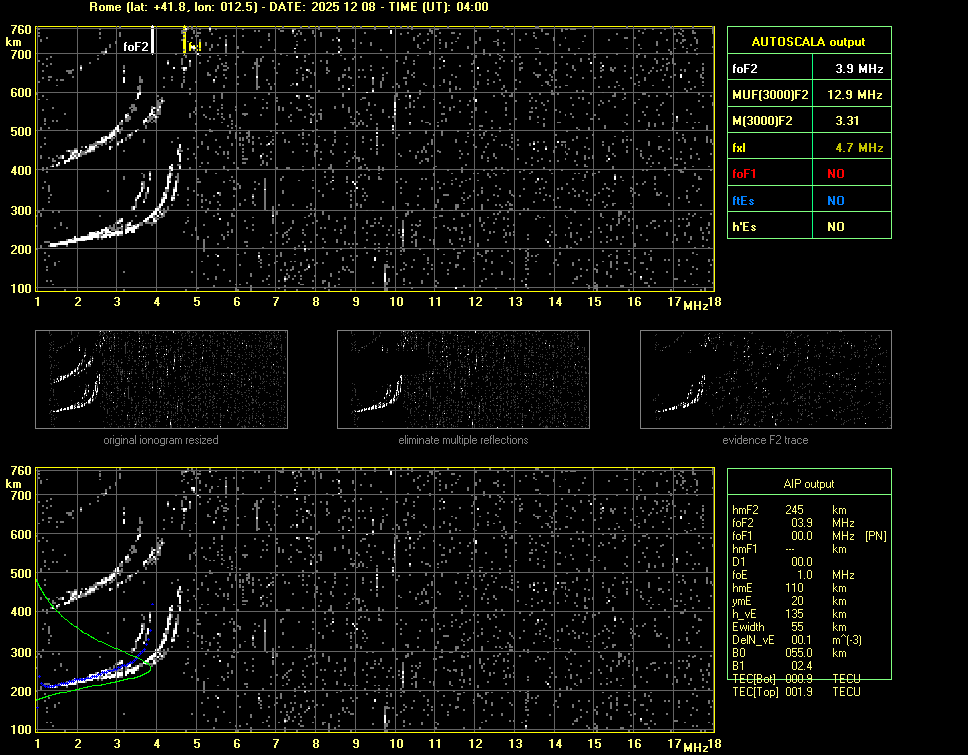Image resolution: width=968 pixels, height=755 pixels.
Task: Click the original ionogram resized thumbnail
Action: coord(161,379)
